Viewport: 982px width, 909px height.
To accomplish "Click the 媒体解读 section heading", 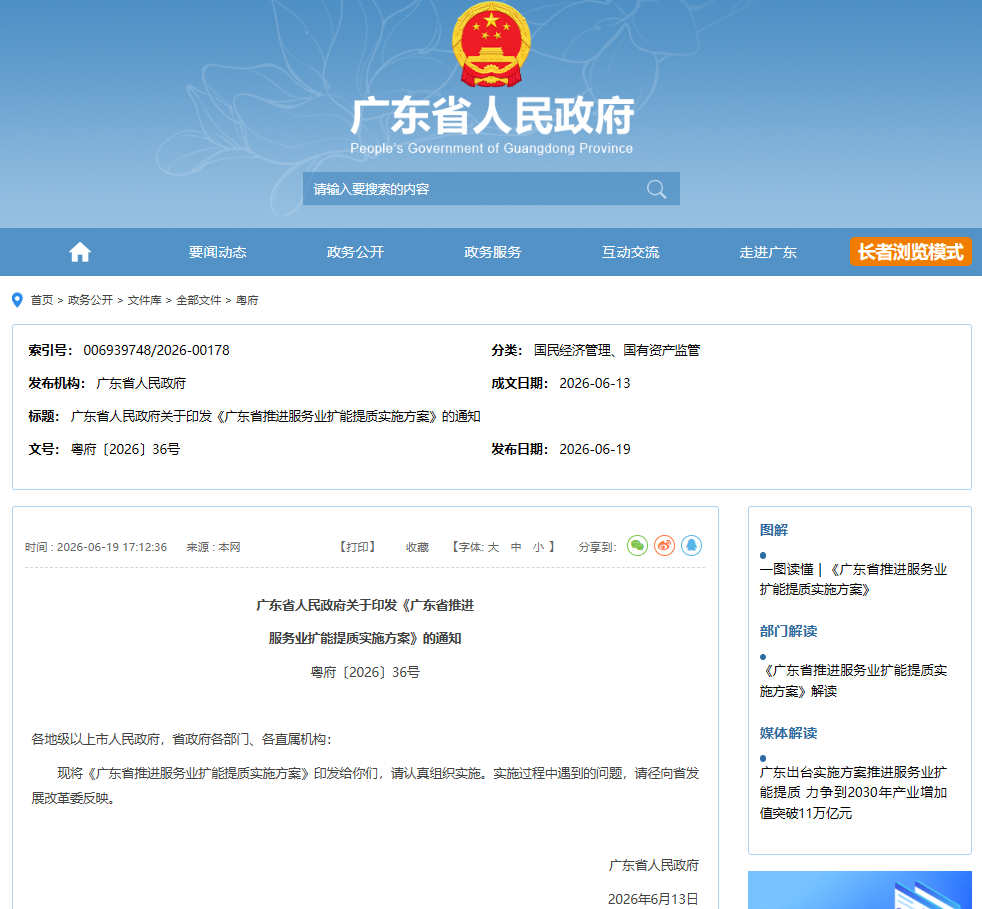I will coord(788,733).
